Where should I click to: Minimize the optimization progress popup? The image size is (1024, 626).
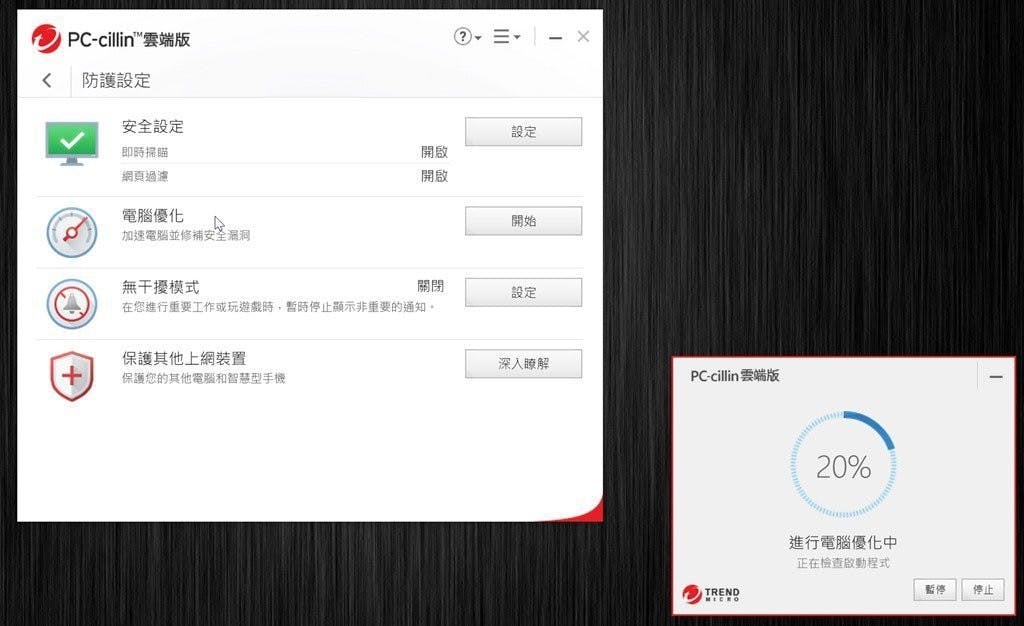996,377
